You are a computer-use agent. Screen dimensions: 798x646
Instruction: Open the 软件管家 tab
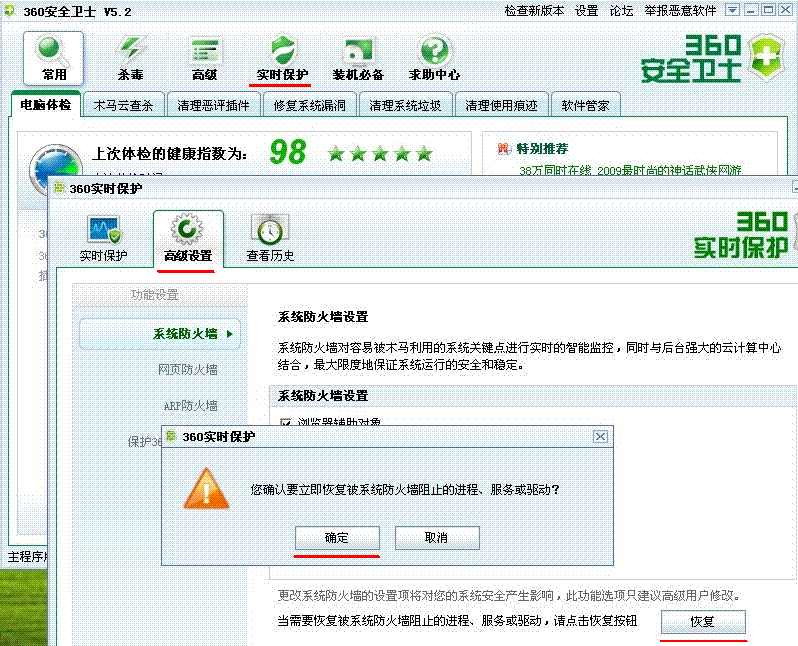click(x=585, y=105)
